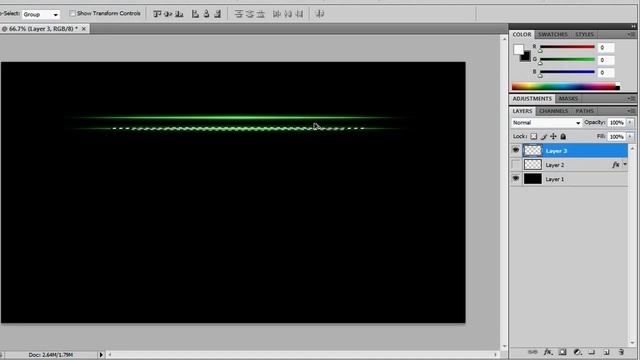Click the Link Layers icon
The image size is (640, 360).
tap(532, 352)
